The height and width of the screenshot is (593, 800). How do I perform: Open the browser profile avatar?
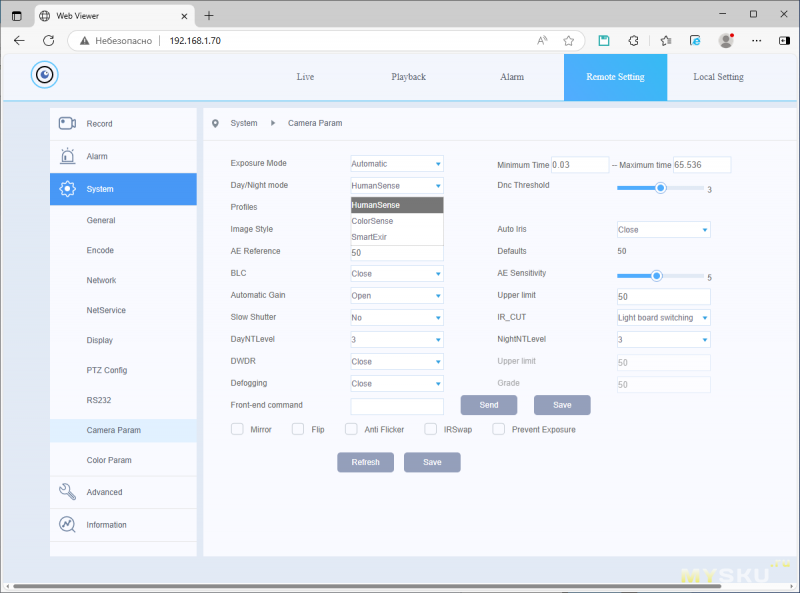pos(726,40)
